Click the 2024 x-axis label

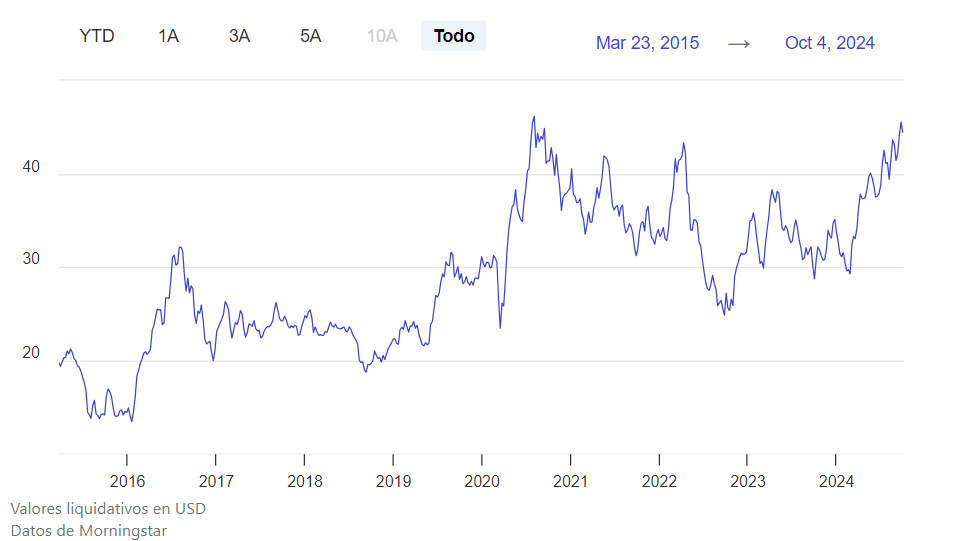point(836,482)
